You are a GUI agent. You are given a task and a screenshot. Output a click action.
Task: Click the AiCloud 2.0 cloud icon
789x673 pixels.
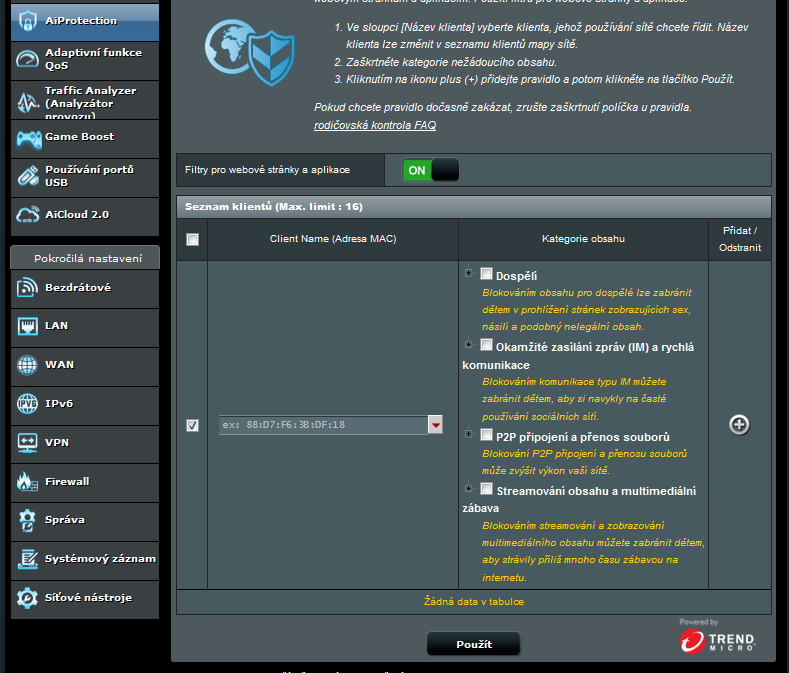27,215
